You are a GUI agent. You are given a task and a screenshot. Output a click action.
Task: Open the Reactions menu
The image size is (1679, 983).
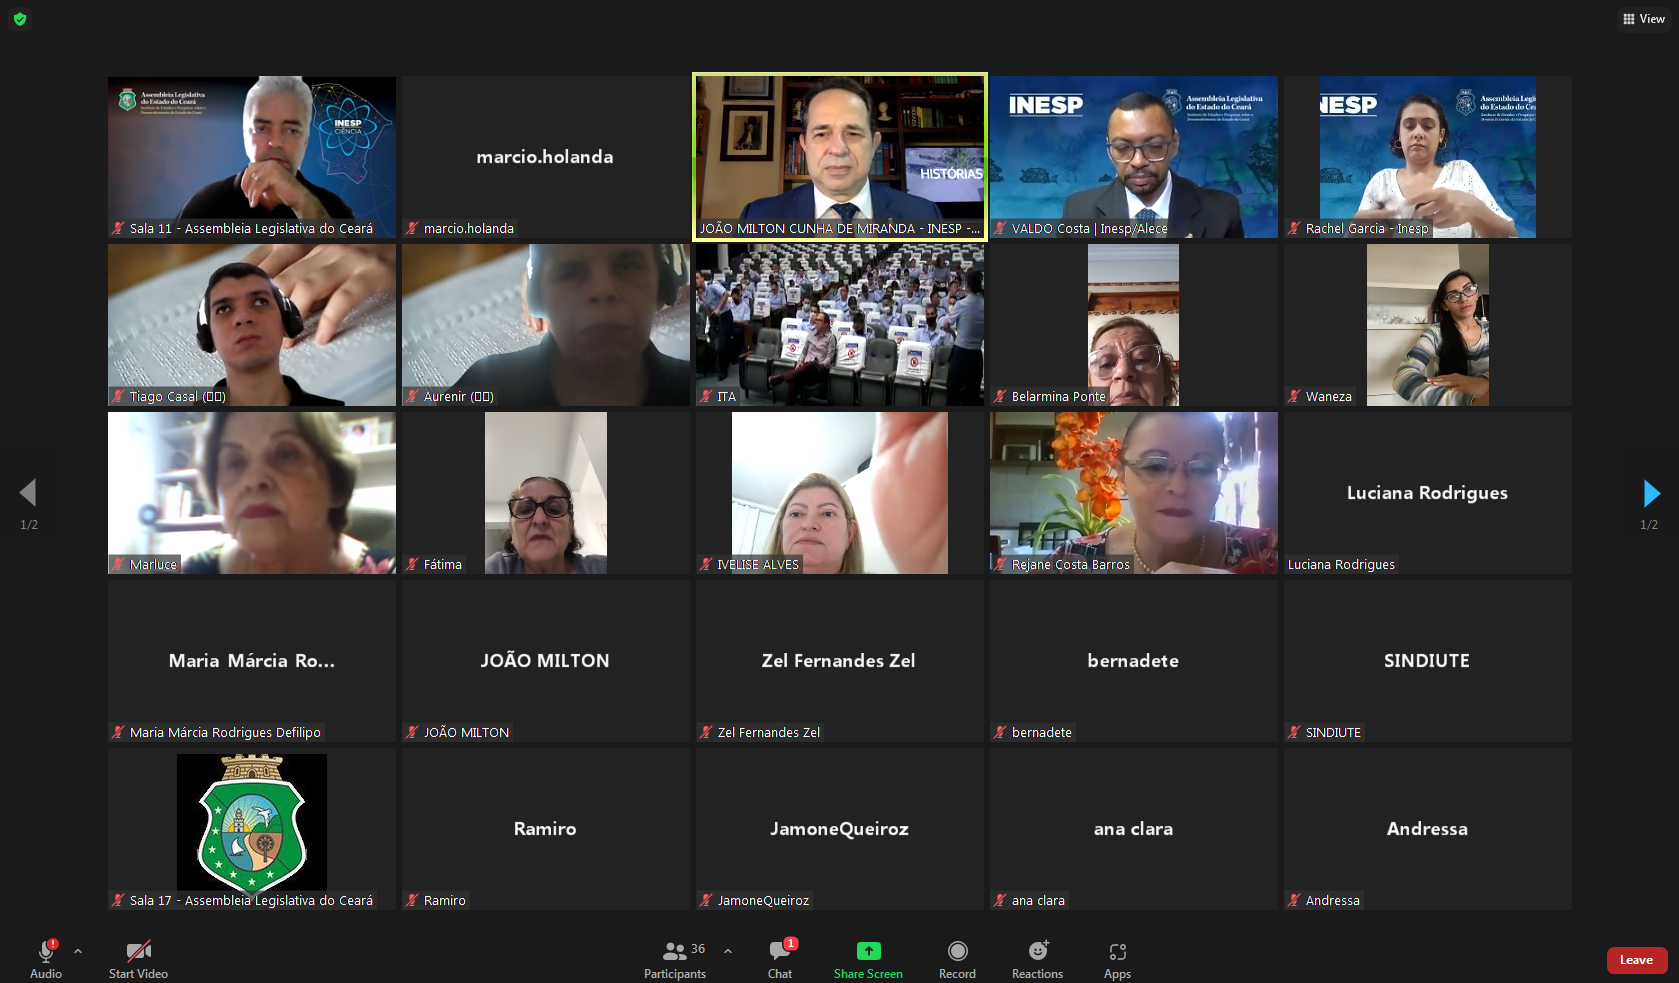click(x=1037, y=958)
